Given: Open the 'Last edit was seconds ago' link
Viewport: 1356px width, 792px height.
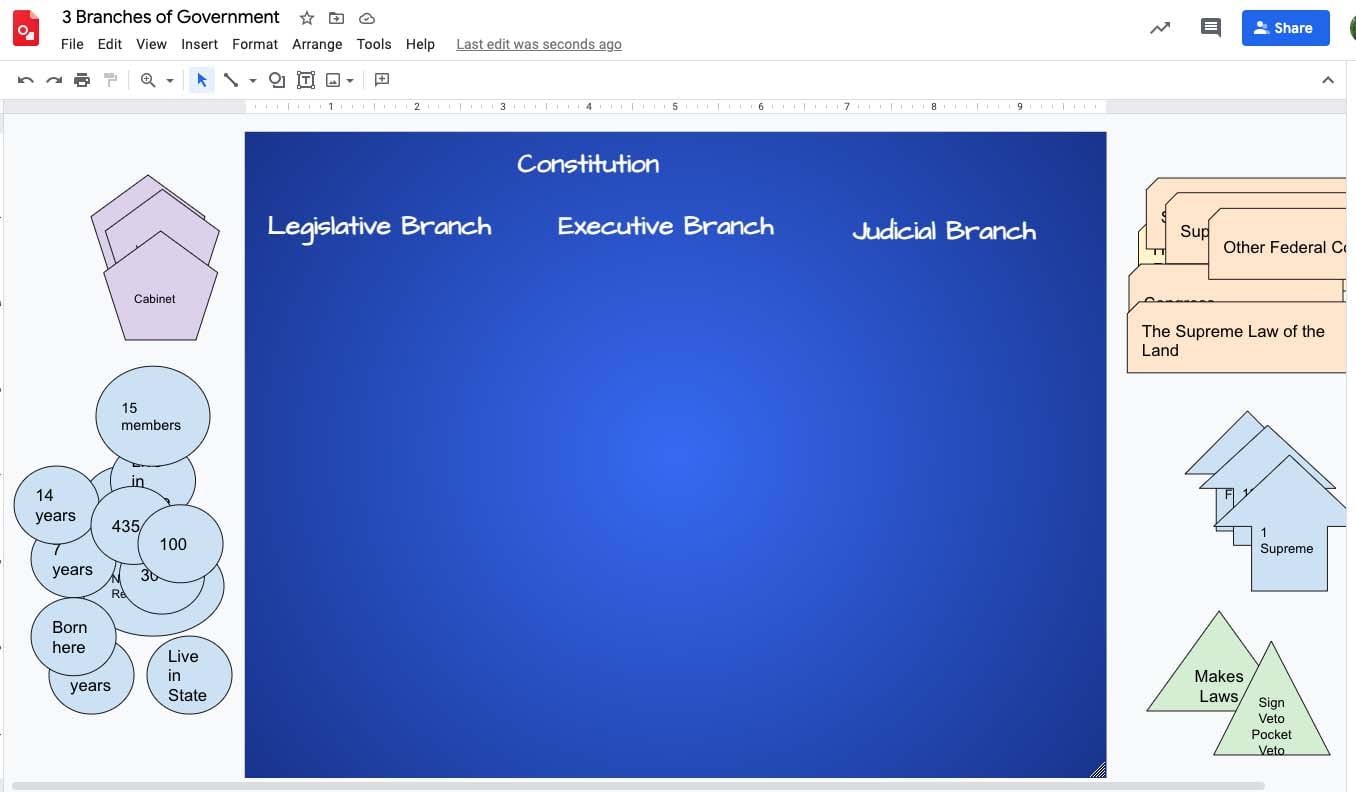Looking at the screenshot, I should coord(539,44).
